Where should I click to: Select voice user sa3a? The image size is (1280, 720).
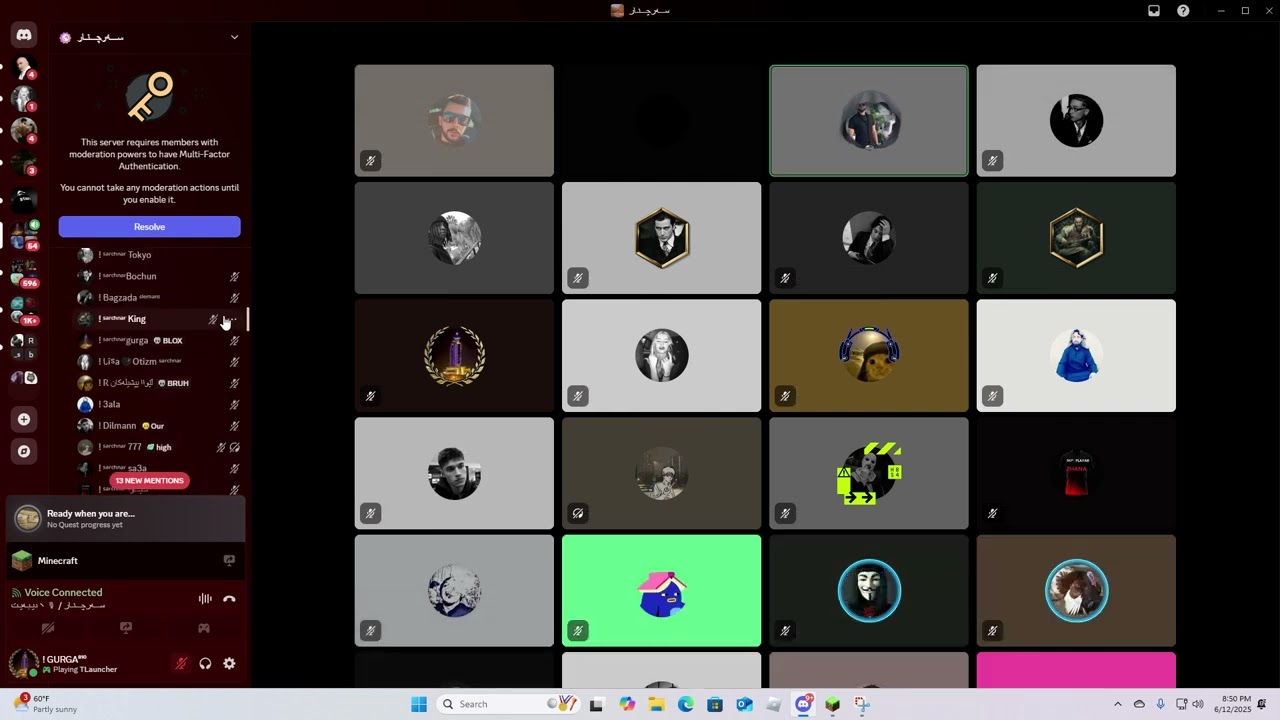[160, 468]
